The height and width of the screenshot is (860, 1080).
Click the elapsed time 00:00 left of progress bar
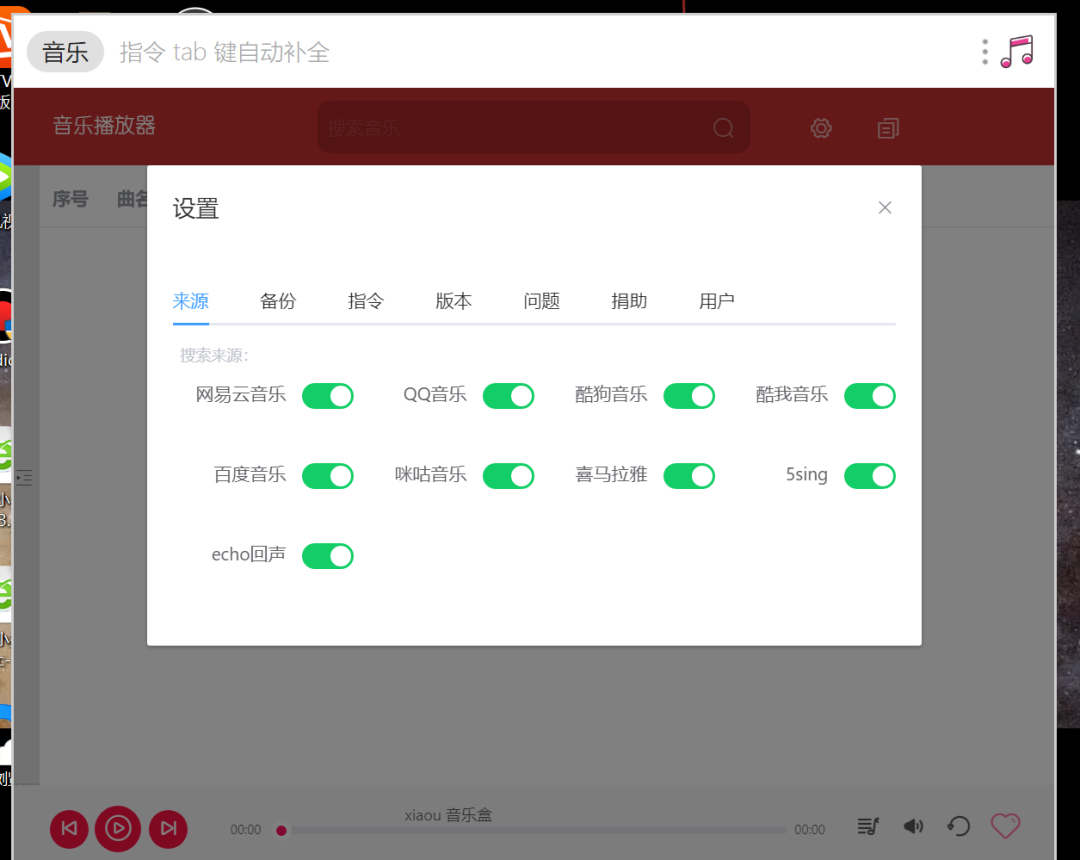(x=246, y=830)
